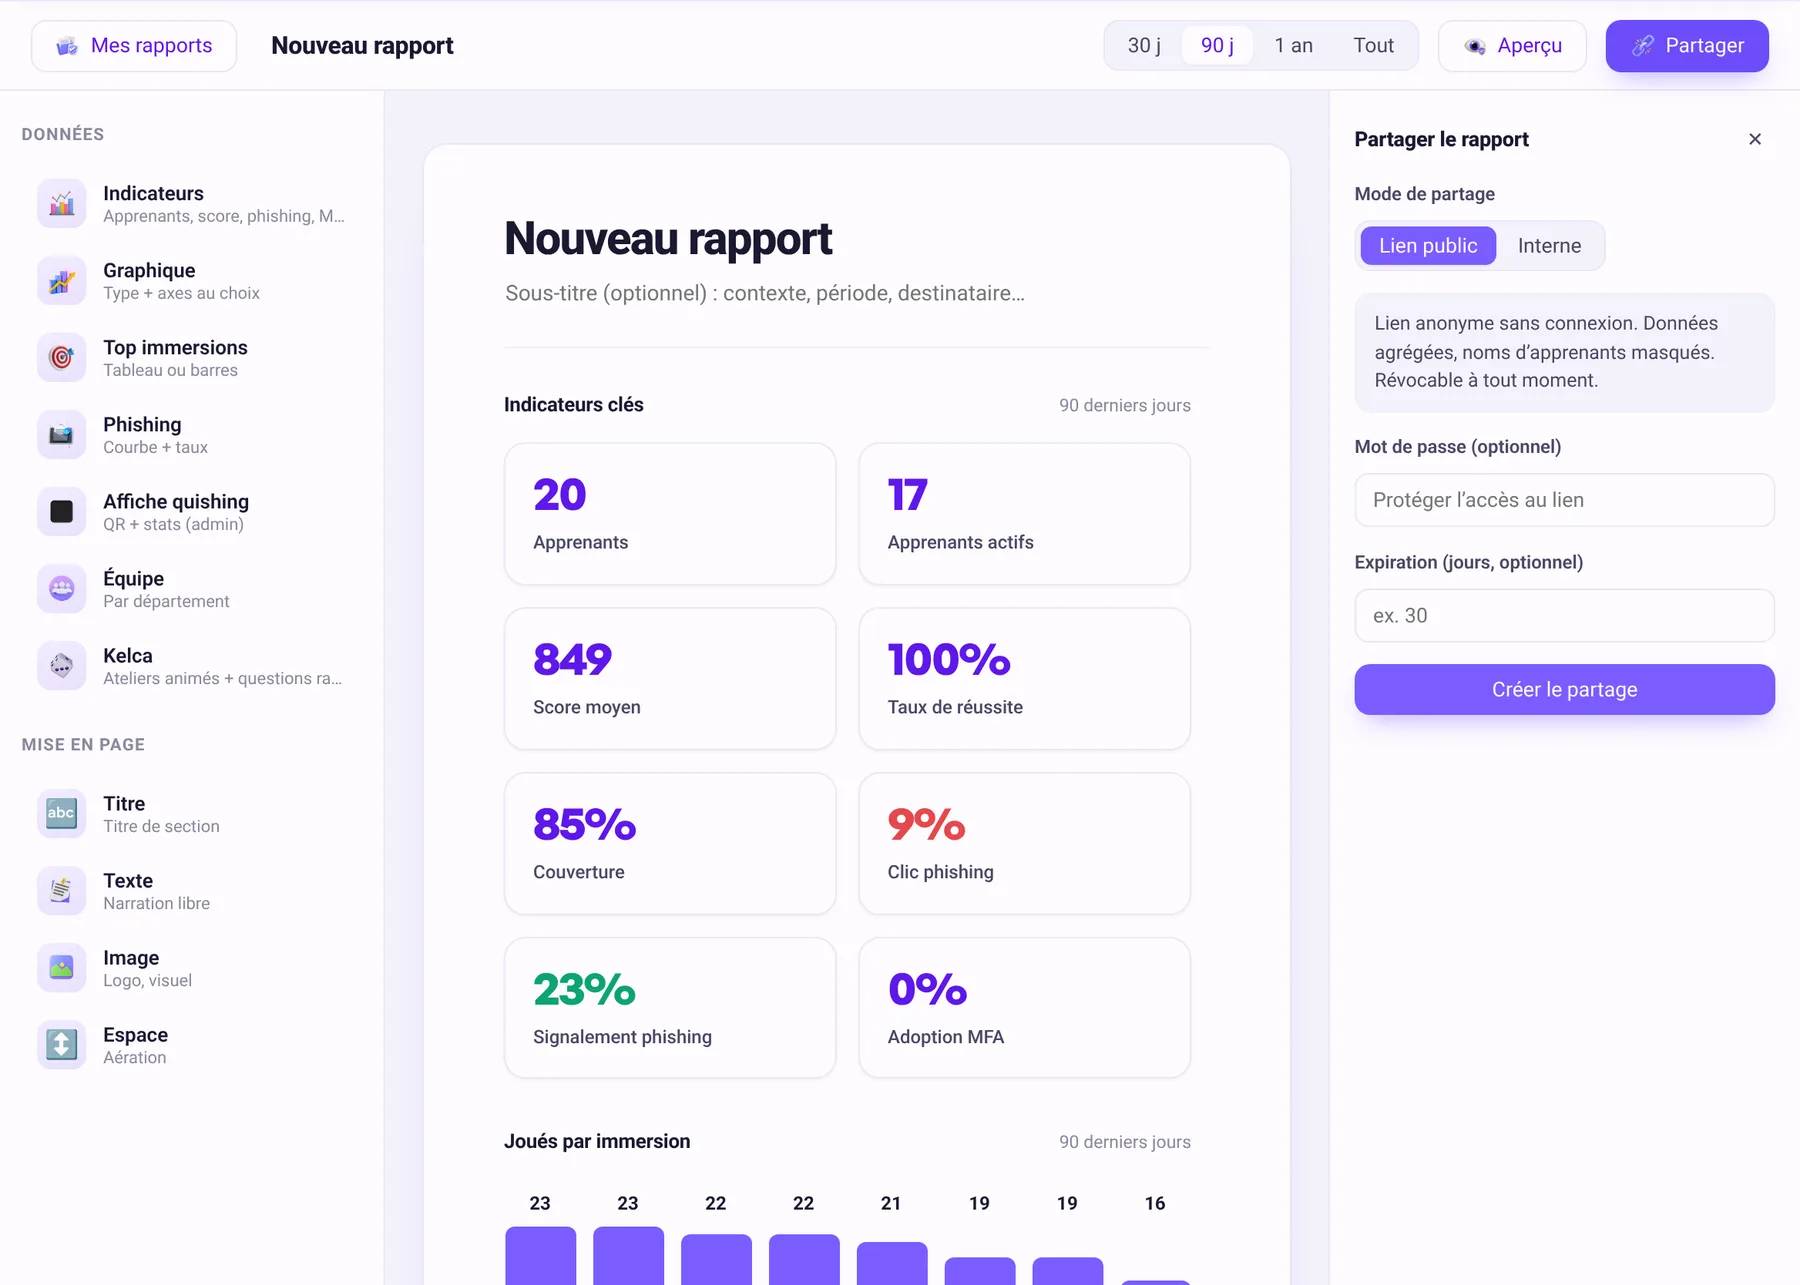Click Créer le partage button
The image size is (1800, 1285).
point(1564,690)
